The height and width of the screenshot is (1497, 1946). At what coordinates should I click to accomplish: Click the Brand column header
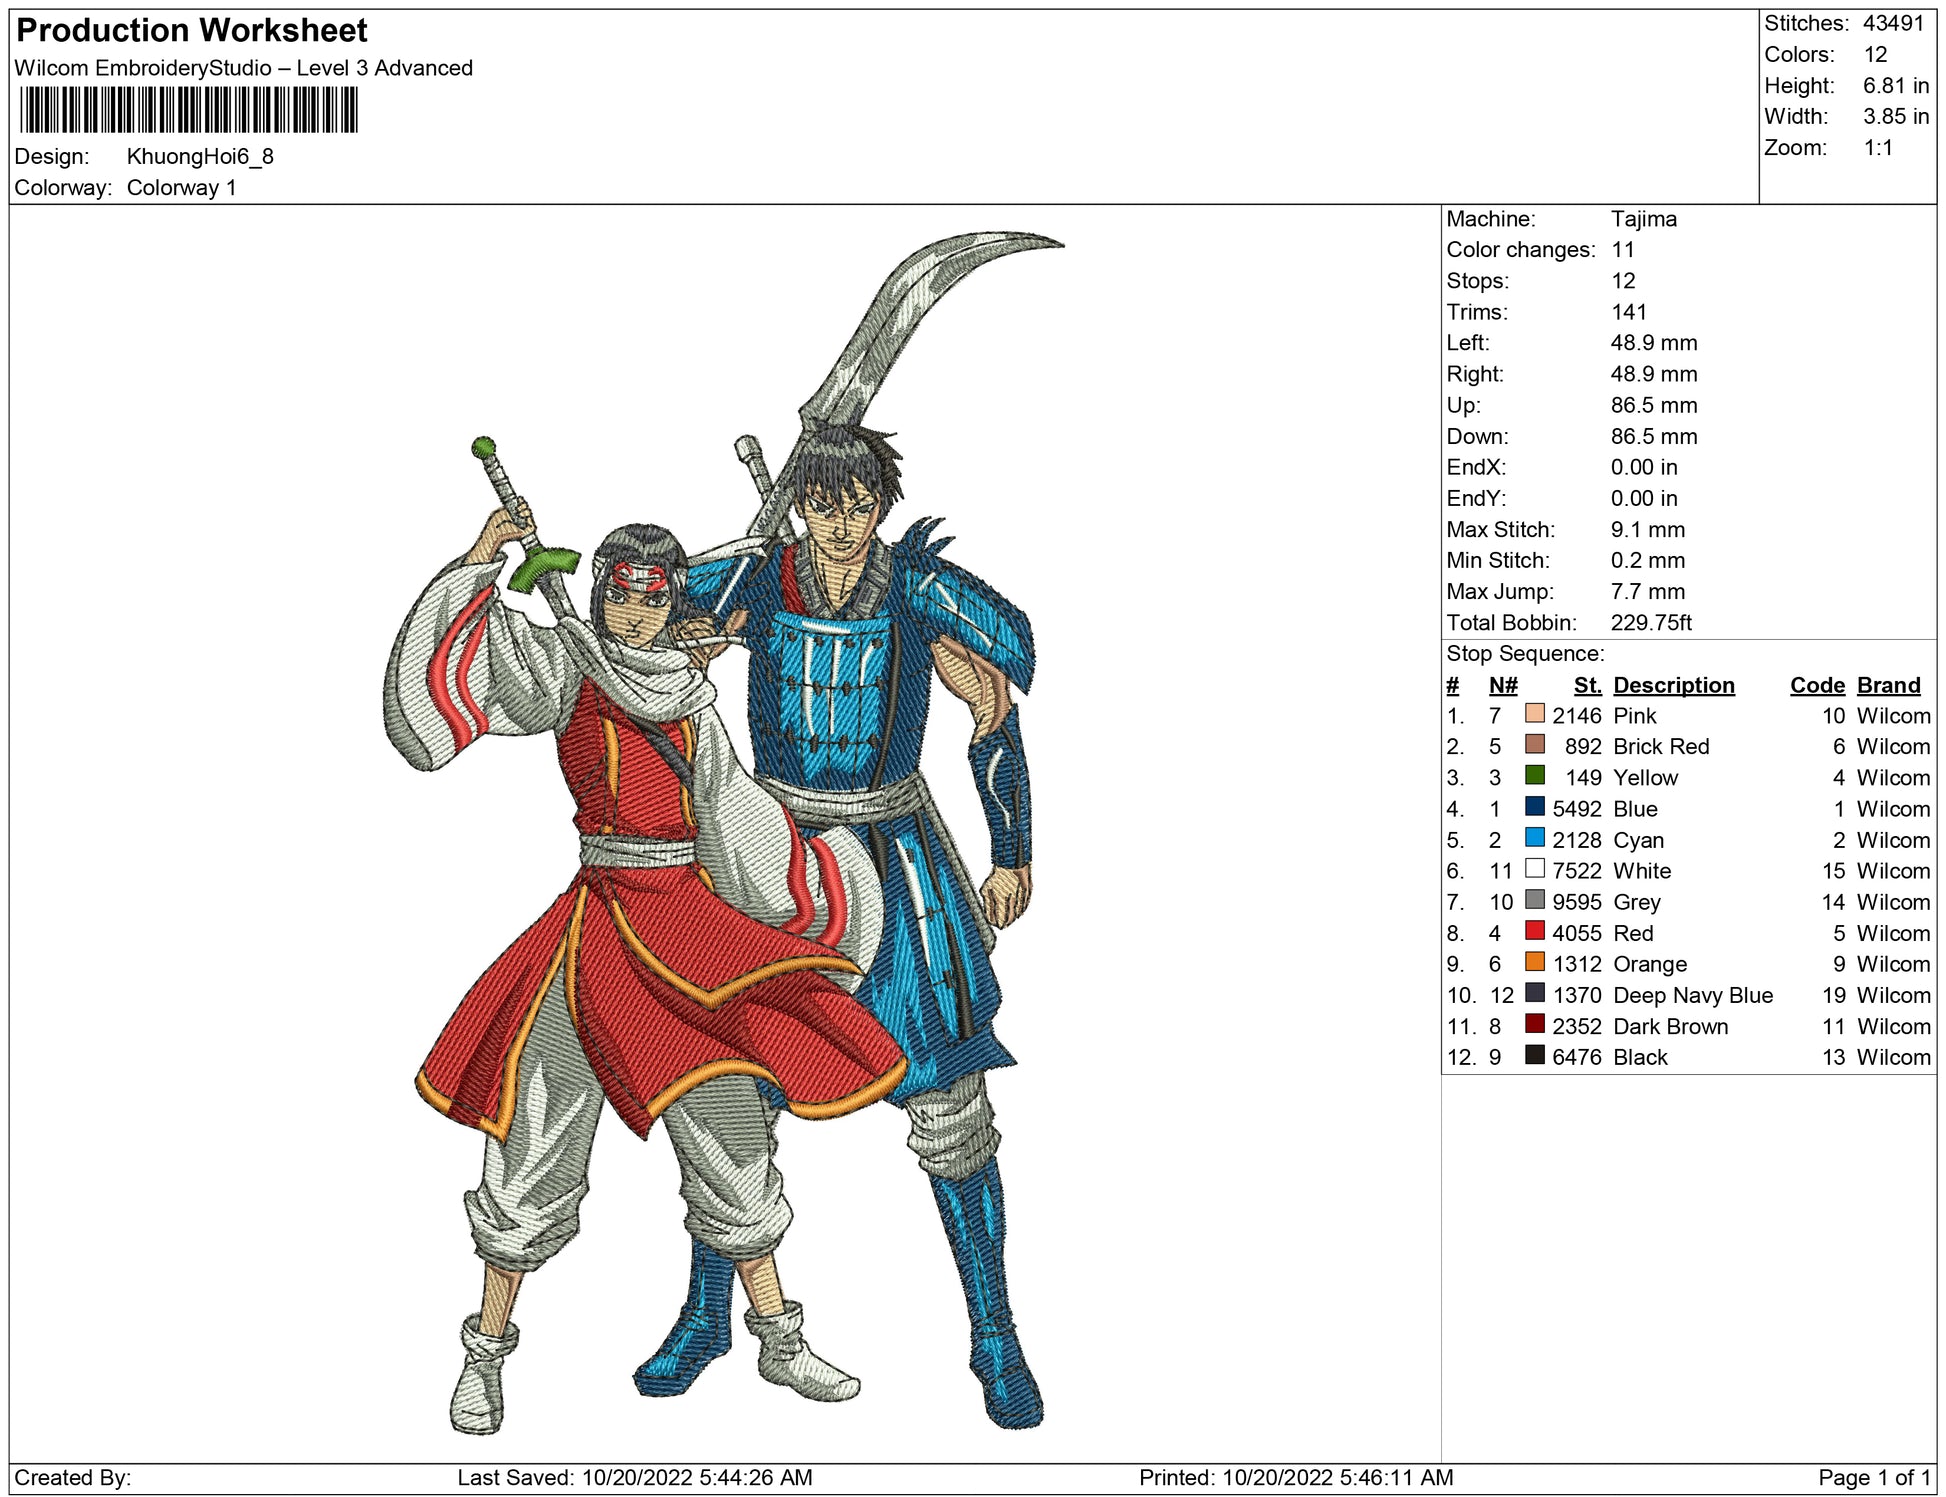coord(1888,685)
